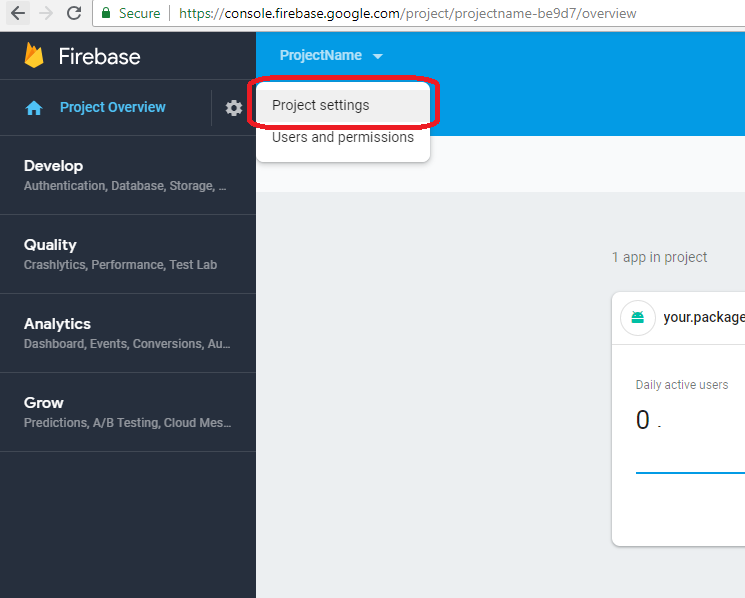Click browser back arrow button

pyautogui.click(x=18, y=14)
